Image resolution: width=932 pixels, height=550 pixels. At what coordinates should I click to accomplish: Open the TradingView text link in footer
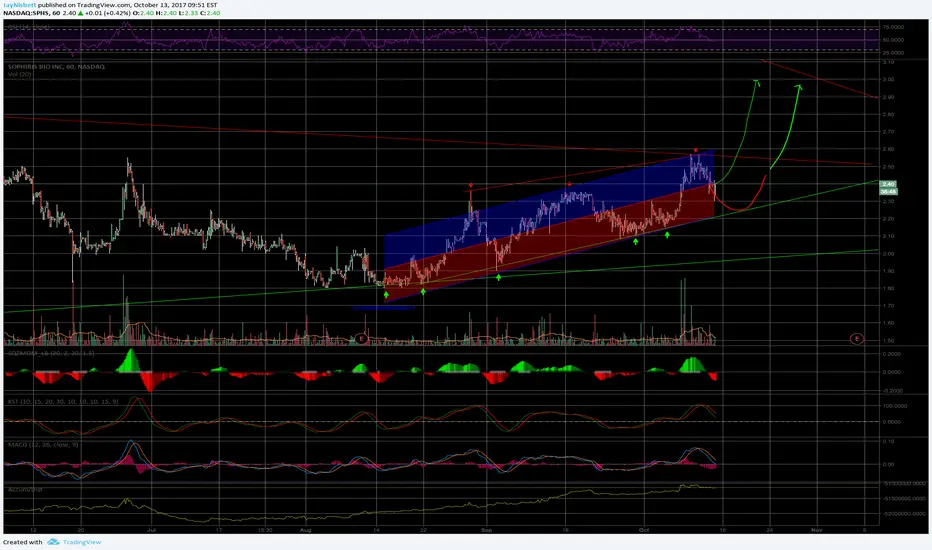pyautogui.click(x=81, y=542)
